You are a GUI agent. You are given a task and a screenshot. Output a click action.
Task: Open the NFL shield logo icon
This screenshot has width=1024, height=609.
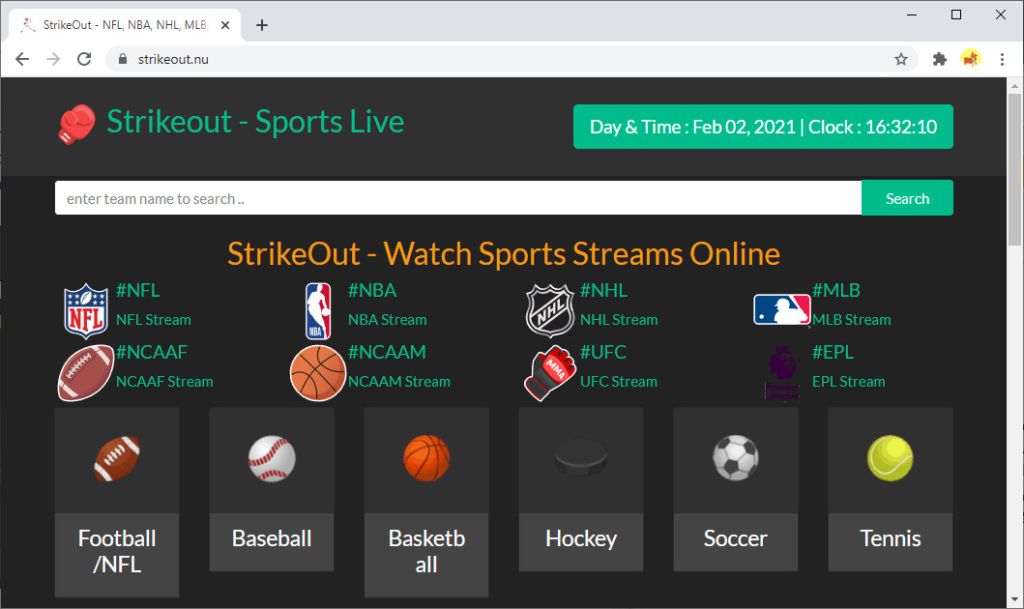tap(86, 311)
